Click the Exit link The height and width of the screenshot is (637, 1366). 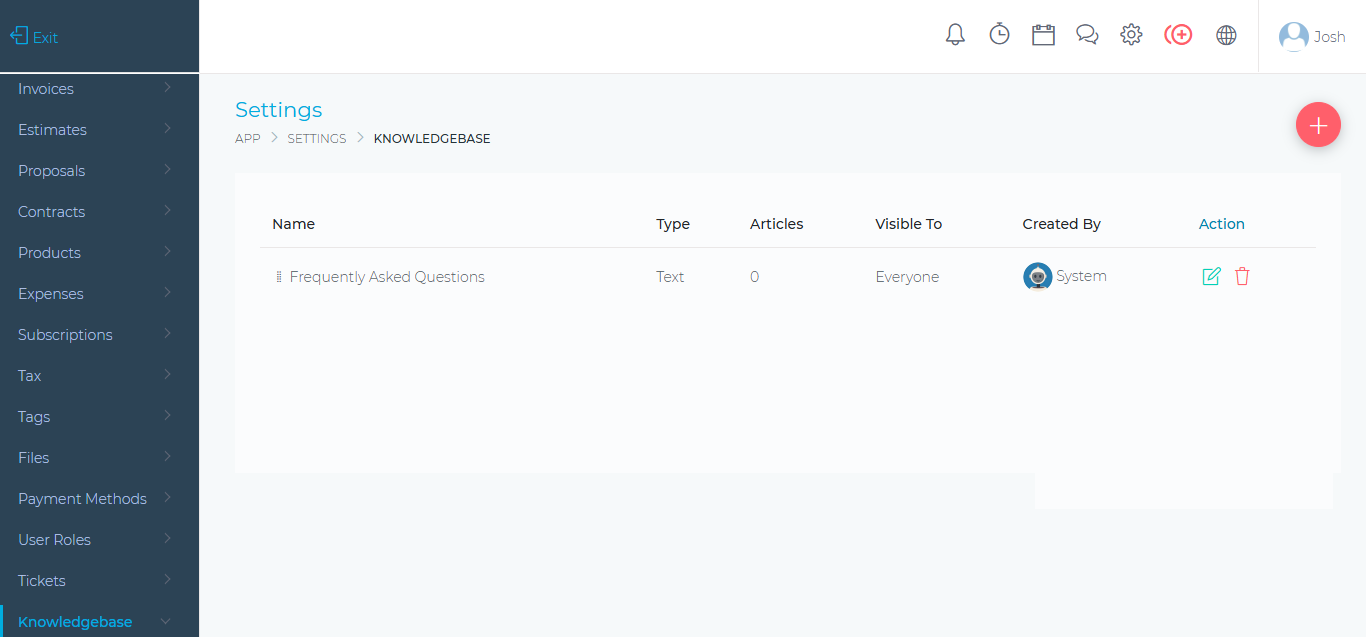tap(35, 37)
